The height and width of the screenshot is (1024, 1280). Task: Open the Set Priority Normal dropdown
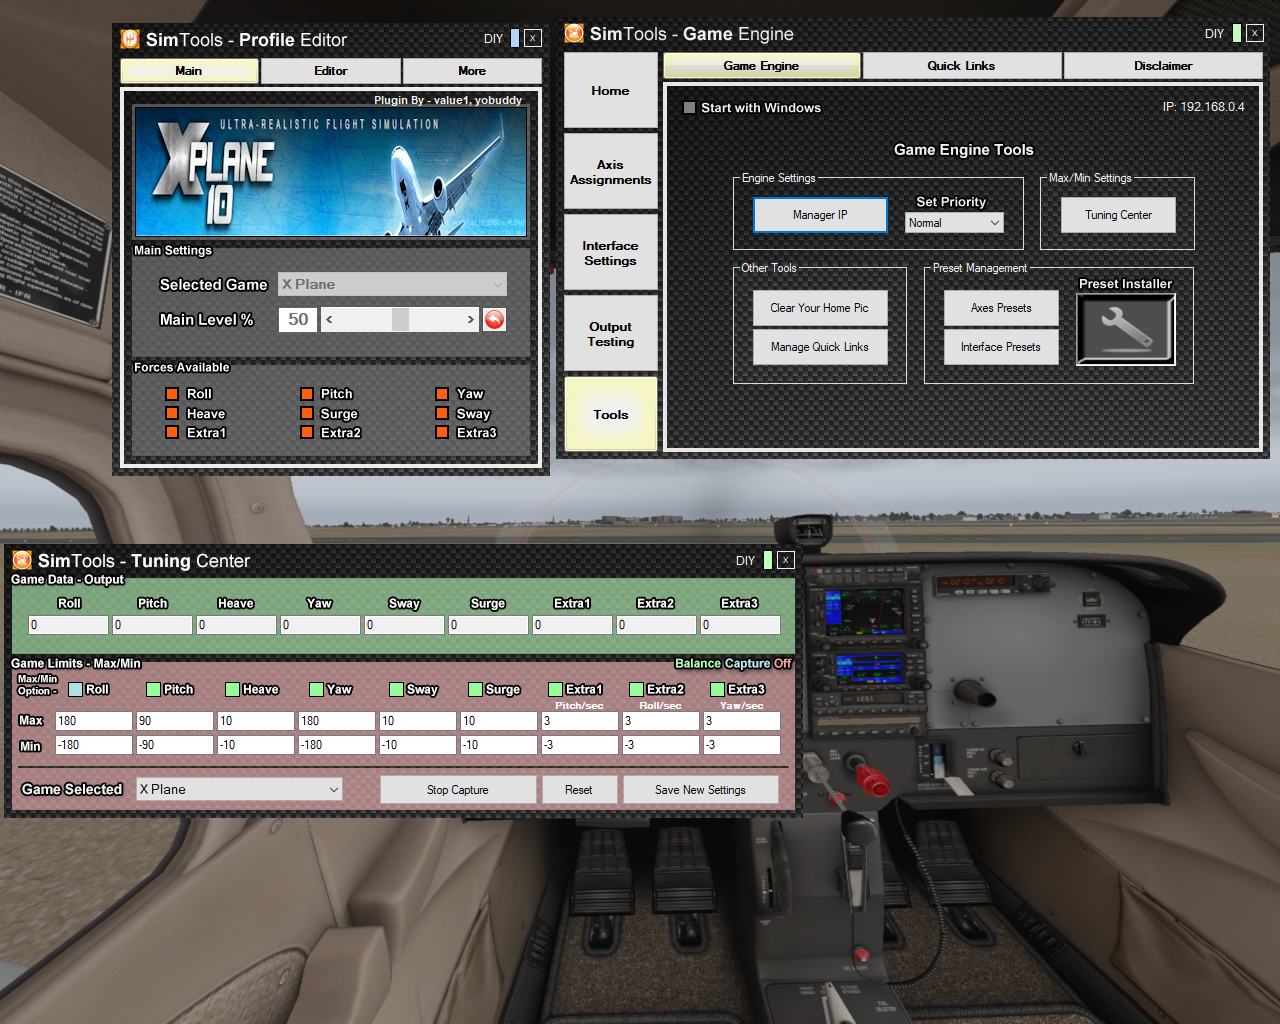[954, 223]
